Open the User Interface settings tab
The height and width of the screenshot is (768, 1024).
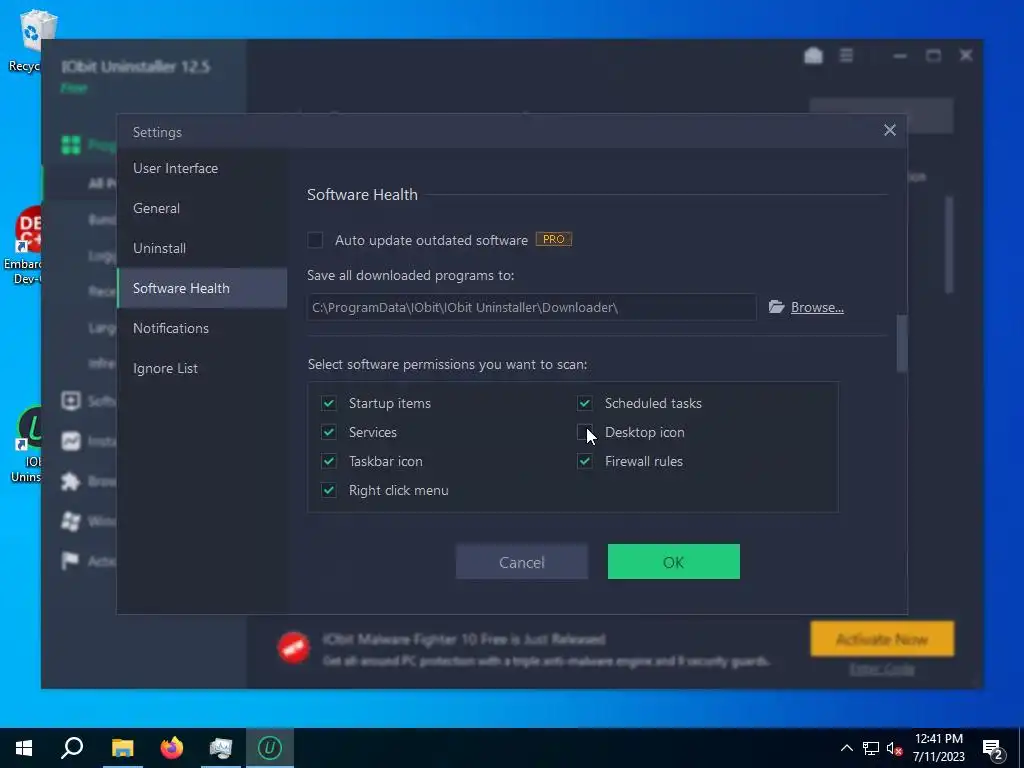point(202,168)
